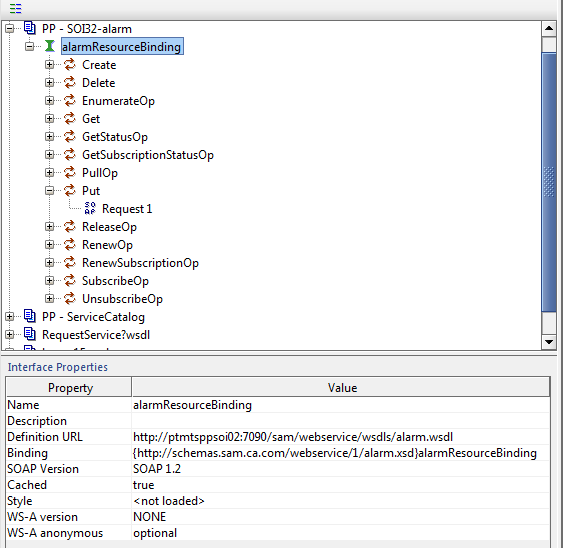Expand the Delete operation node
The height and width of the screenshot is (548, 564).
coord(50,82)
